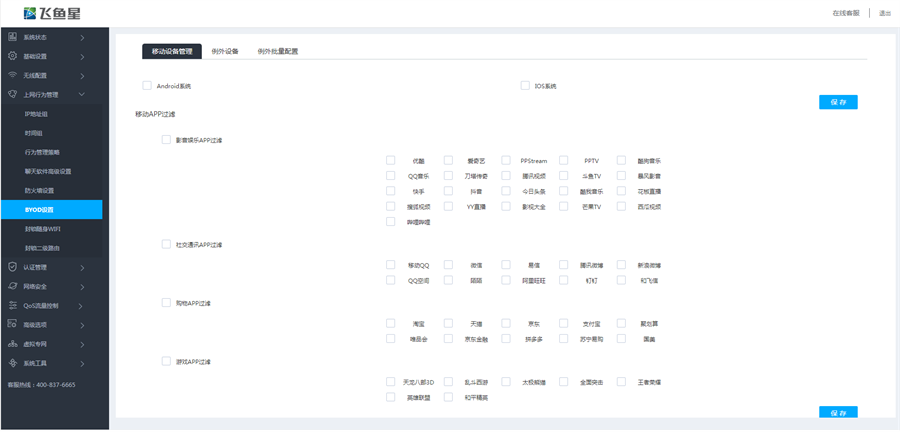Expand the 网络安全 menu chevron
Viewport: 900px width, 432px height.
pos(82,287)
